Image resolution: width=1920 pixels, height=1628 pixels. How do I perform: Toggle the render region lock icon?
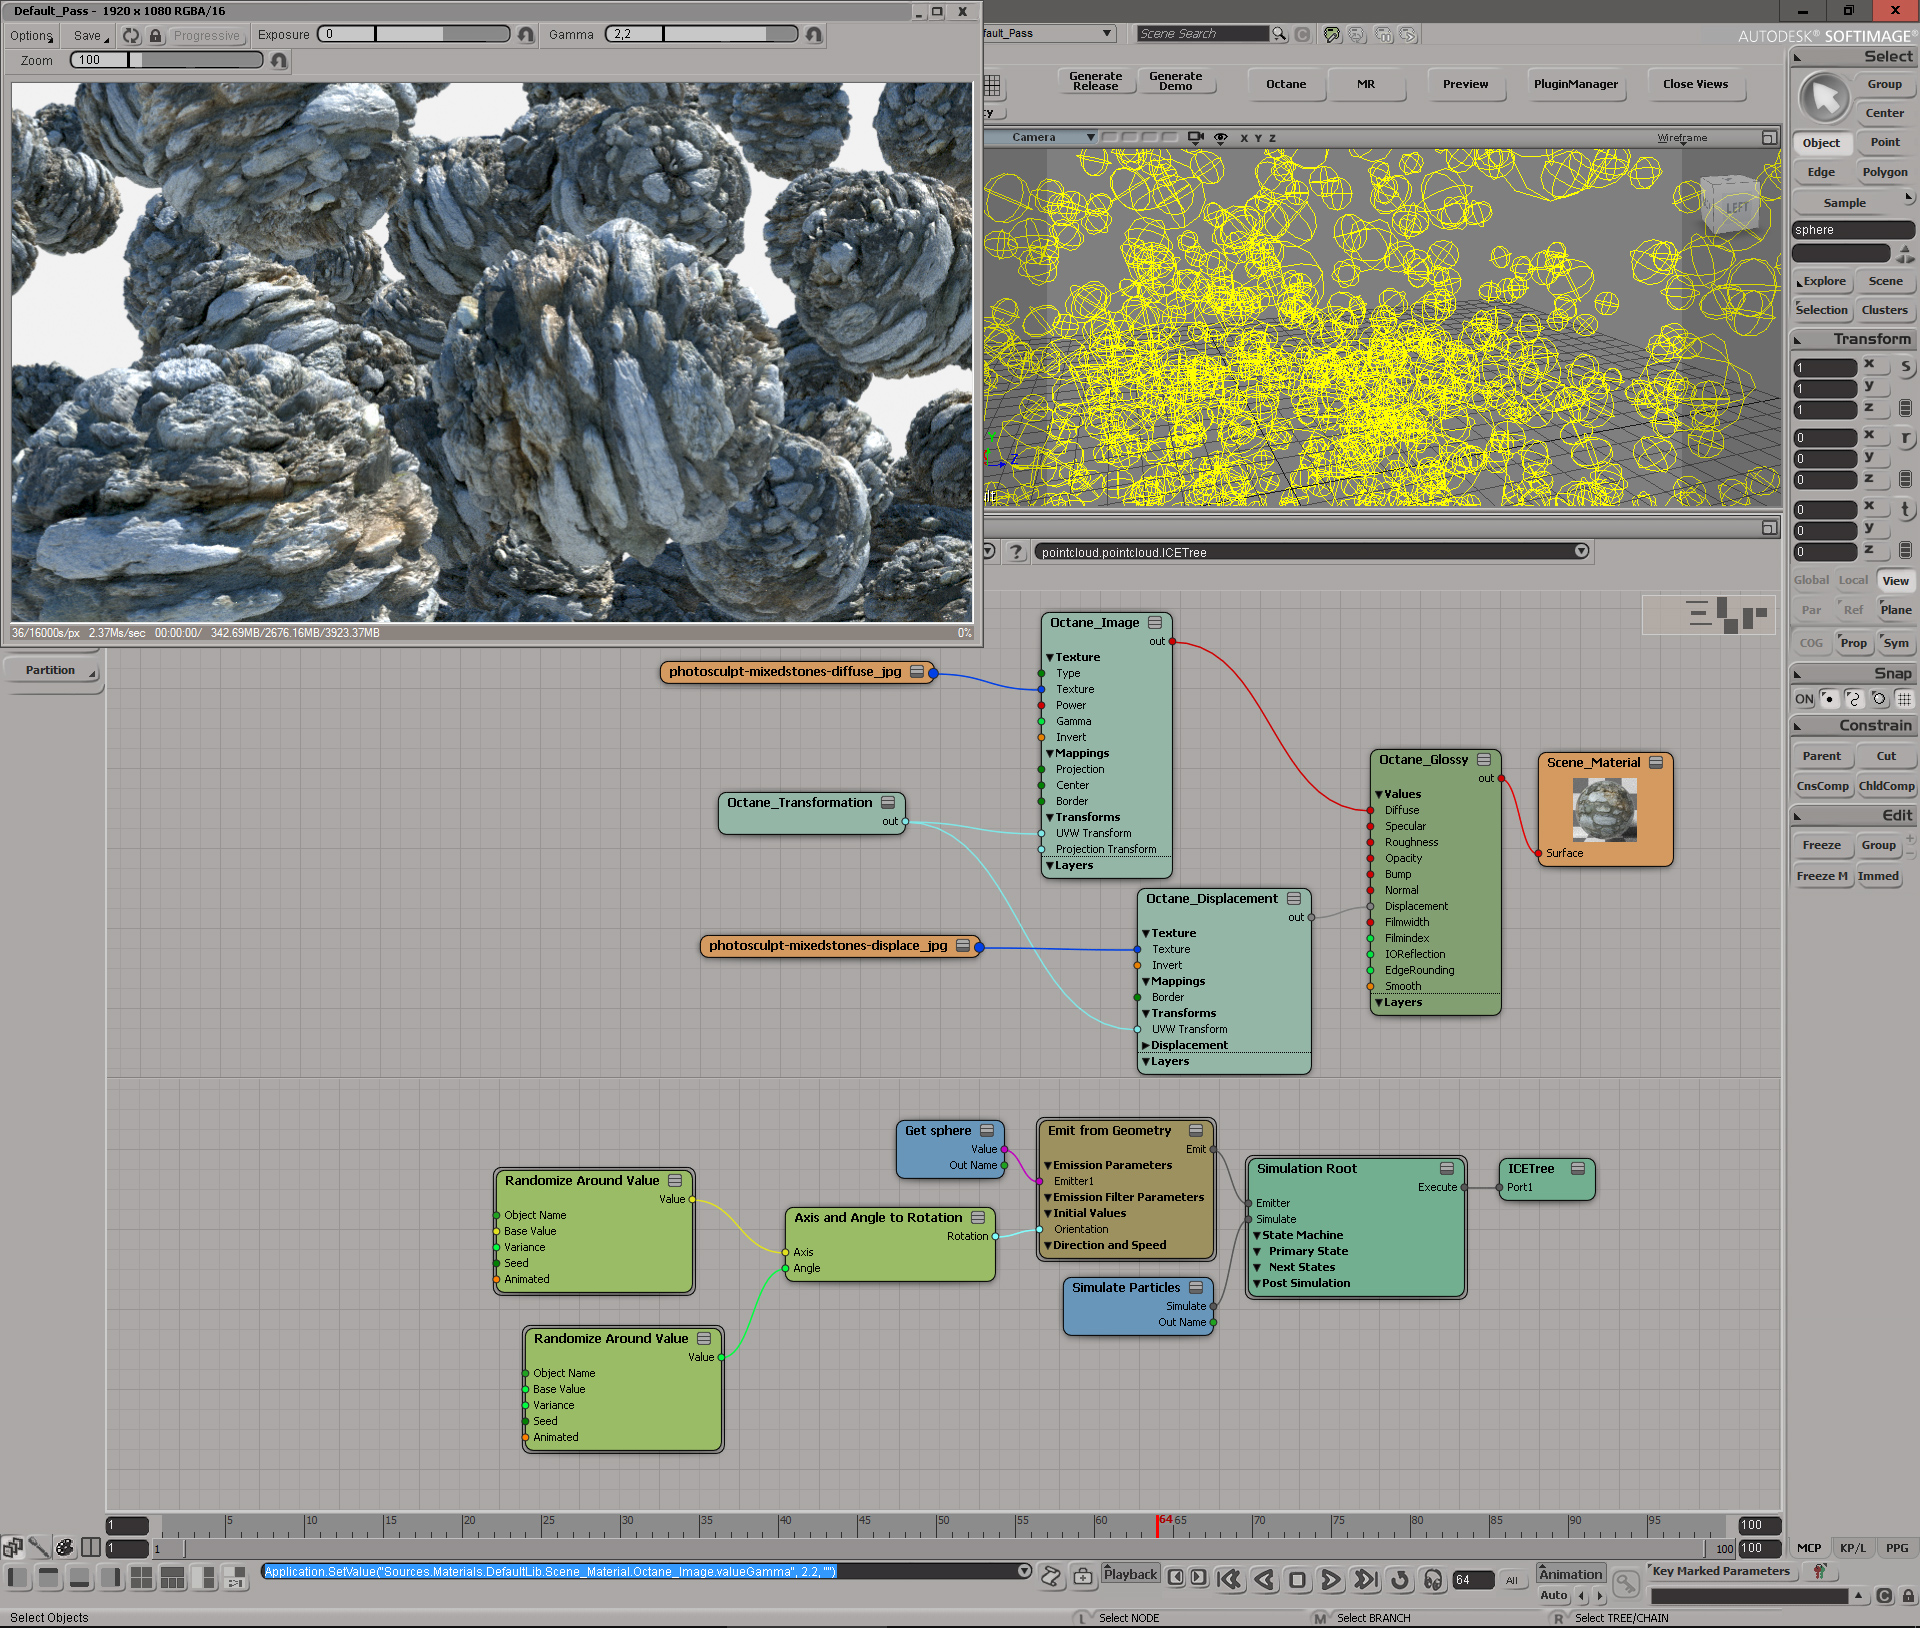coord(155,35)
